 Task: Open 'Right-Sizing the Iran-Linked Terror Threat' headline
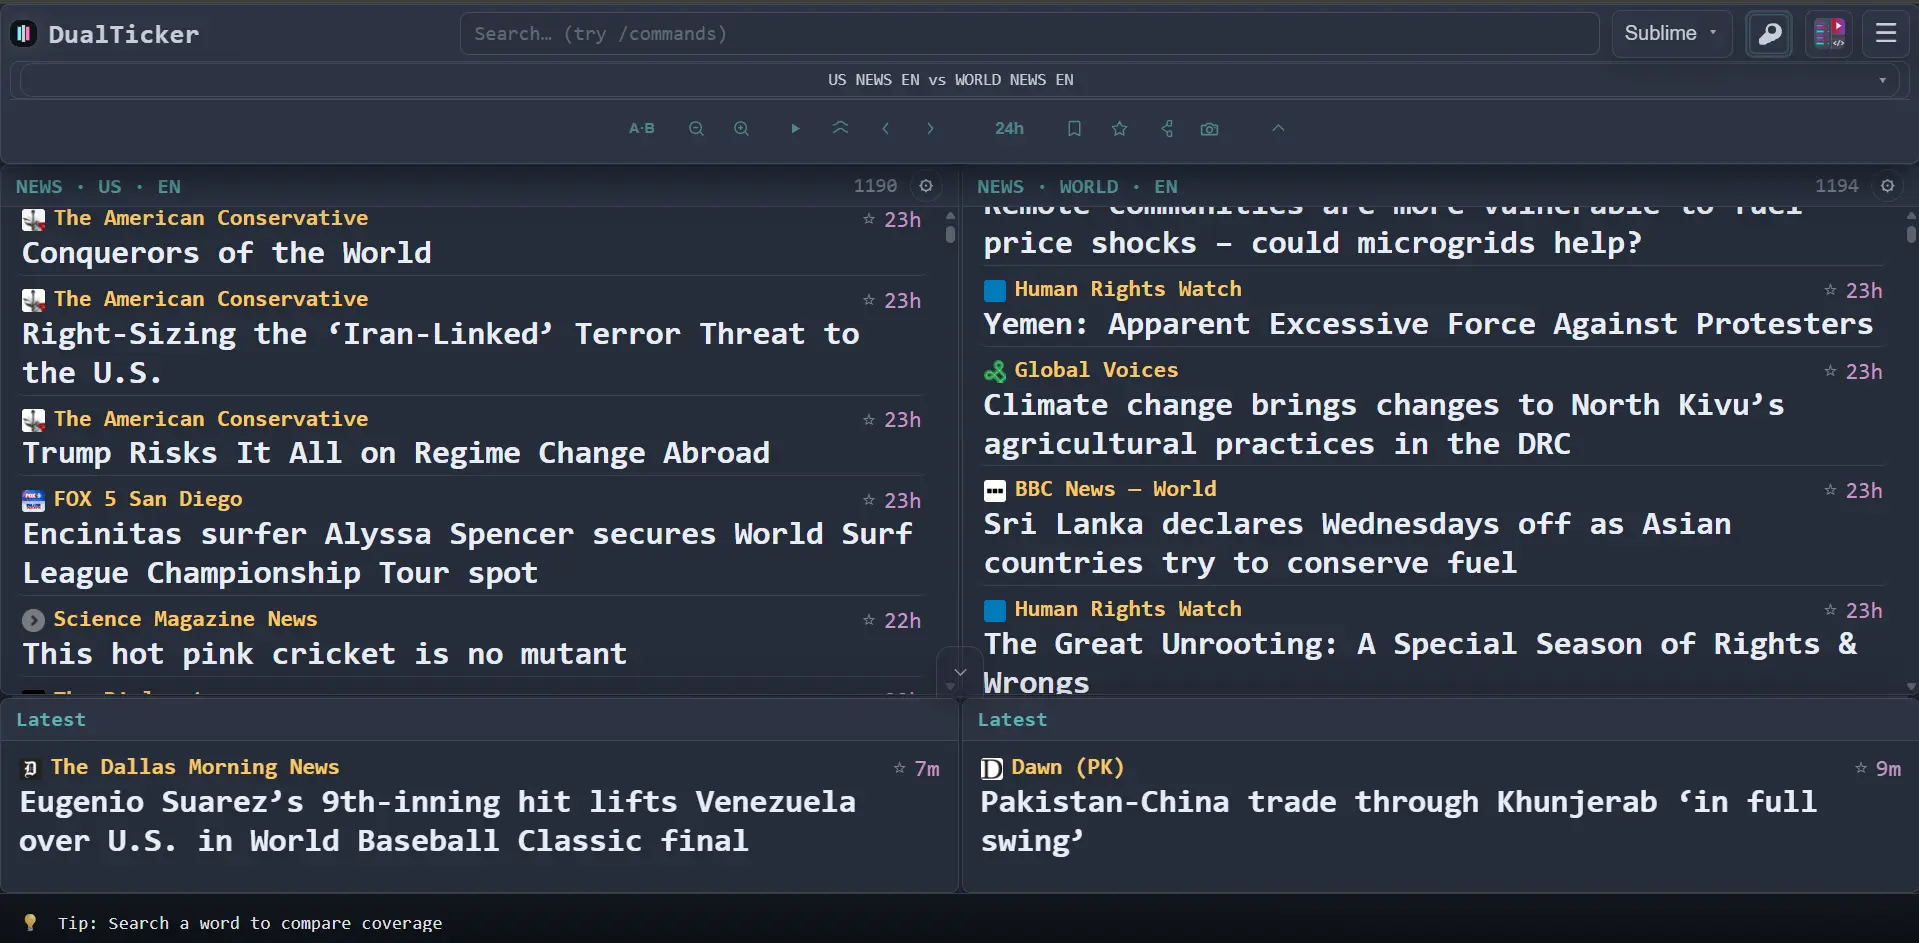click(x=441, y=353)
